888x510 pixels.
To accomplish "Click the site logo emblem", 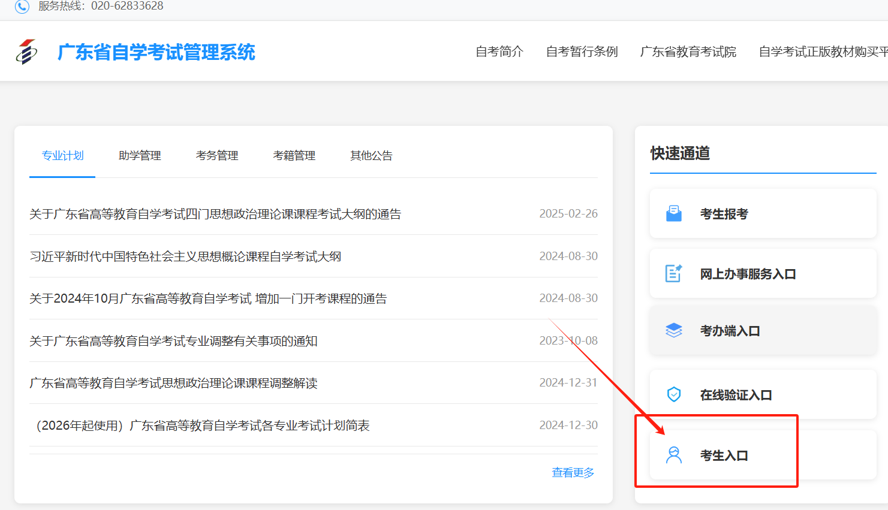I will click(27, 52).
